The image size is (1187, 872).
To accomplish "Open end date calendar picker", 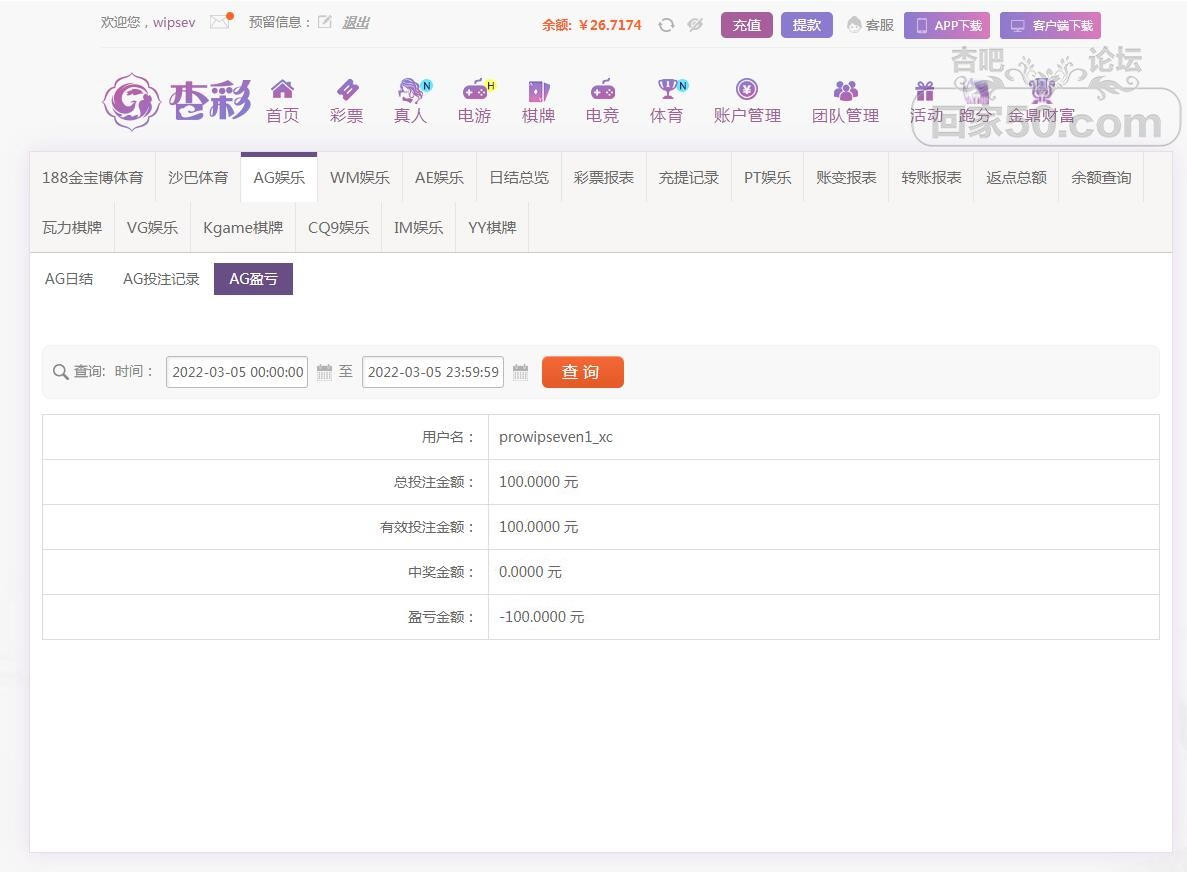I will (520, 372).
